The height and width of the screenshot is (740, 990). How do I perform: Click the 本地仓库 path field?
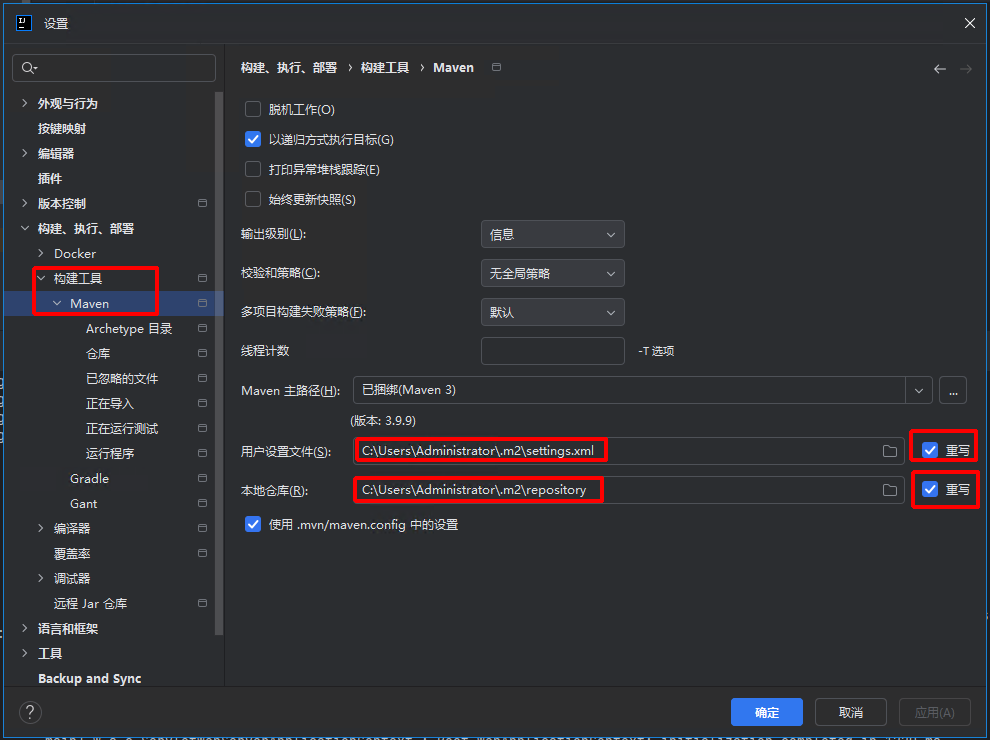(629, 490)
